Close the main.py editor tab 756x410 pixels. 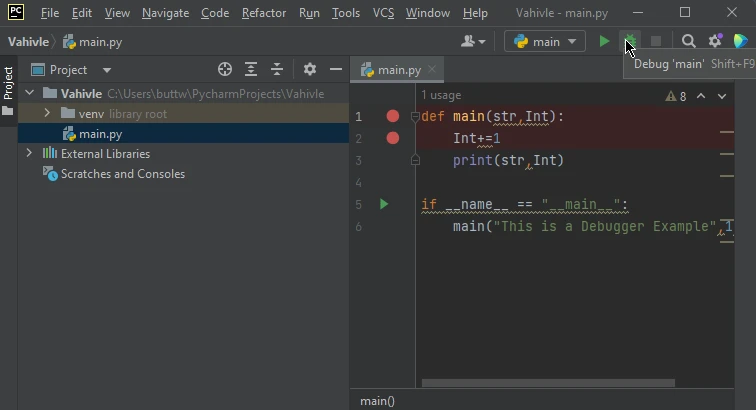pyautogui.click(x=432, y=69)
